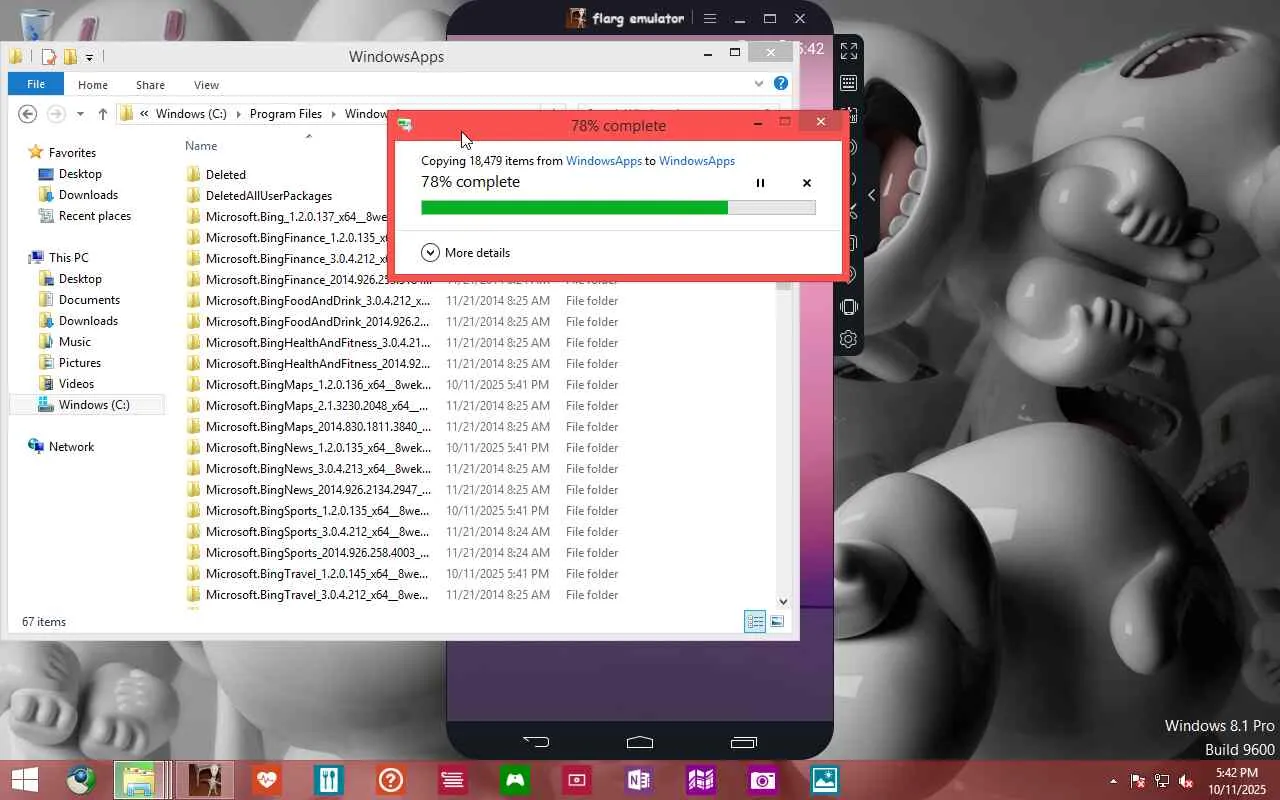Select Network in navigation pane
Viewport: 1280px width, 800px height.
(71, 447)
